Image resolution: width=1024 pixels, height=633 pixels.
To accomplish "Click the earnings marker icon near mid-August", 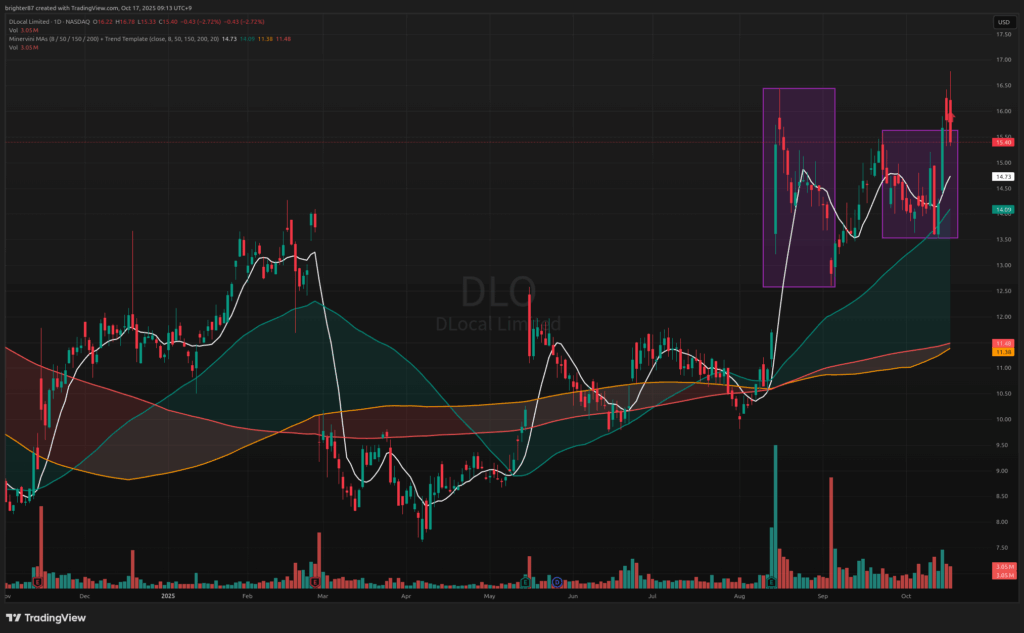I will [772, 581].
